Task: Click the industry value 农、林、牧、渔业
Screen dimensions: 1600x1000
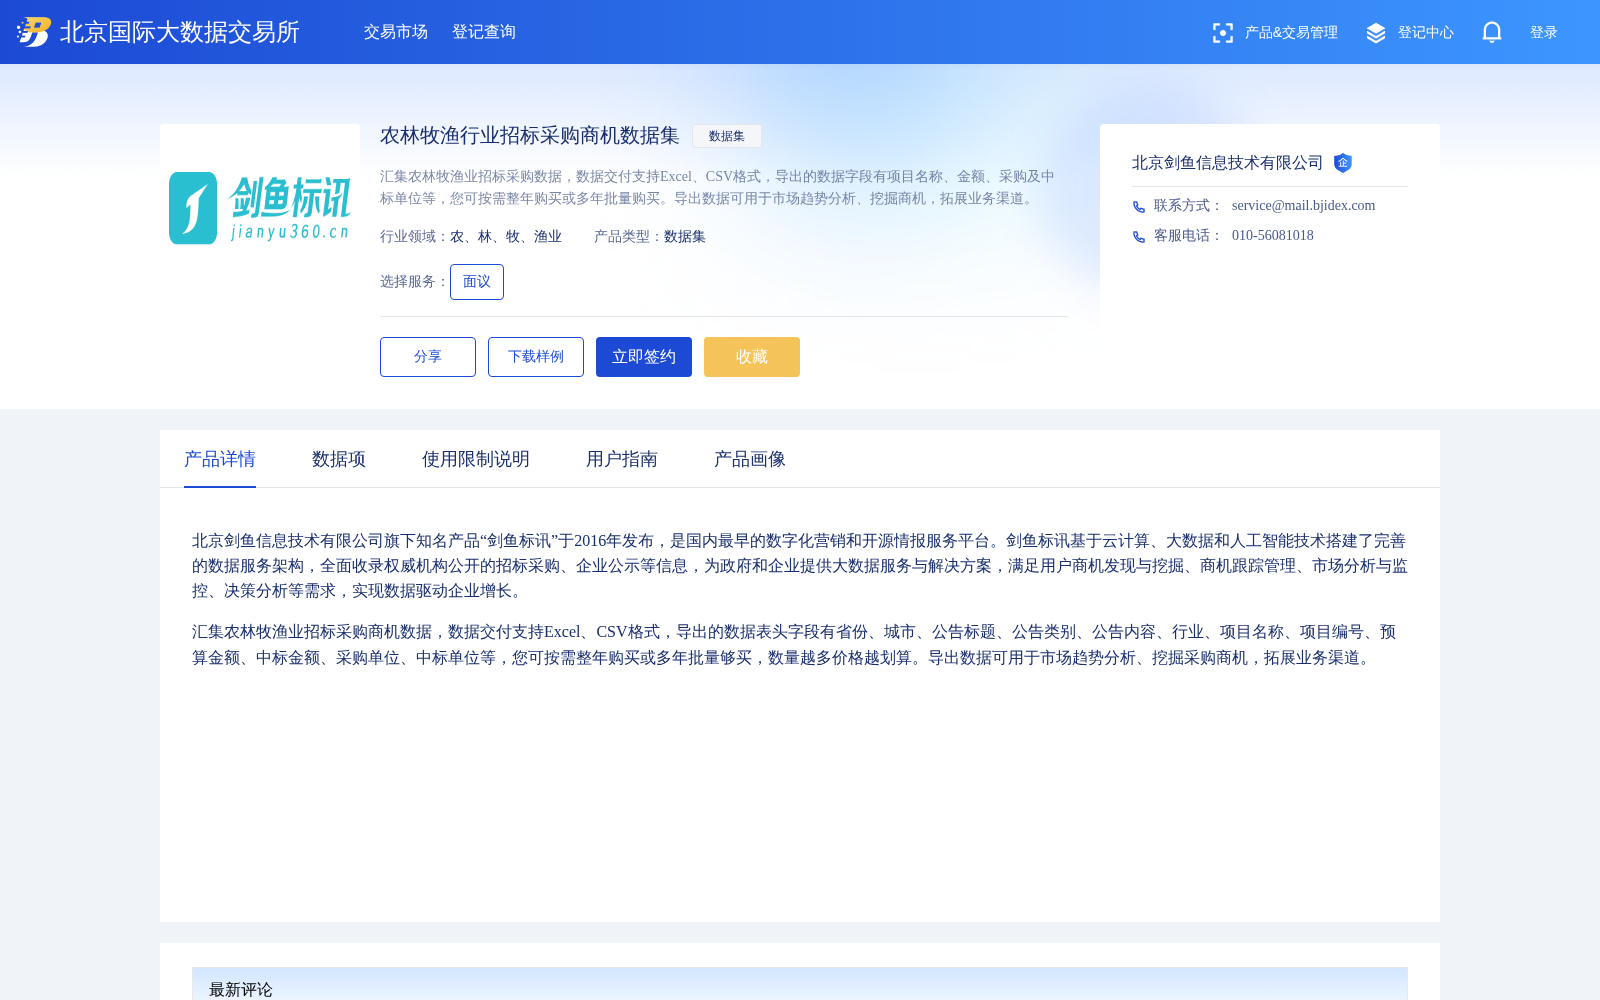Action: coord(506,237)
